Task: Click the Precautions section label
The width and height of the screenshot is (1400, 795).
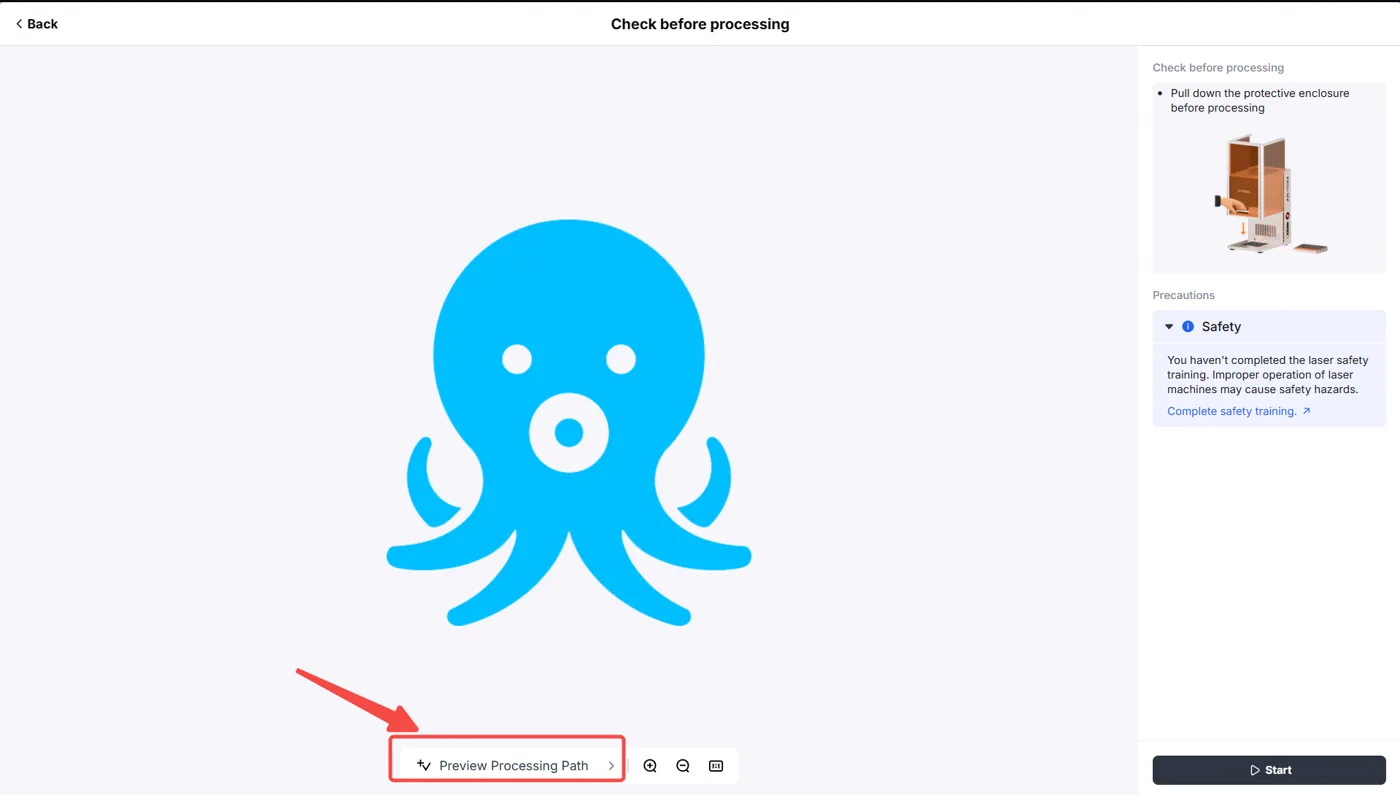Action: click(1184, 295)
